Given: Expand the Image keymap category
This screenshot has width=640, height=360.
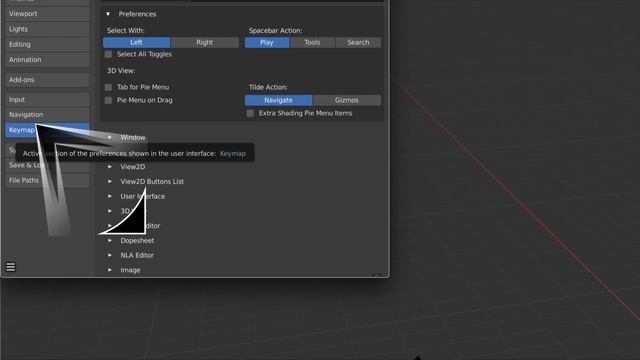Looking at the screenshot, I should pyautogui.click(x=110, y=270).
